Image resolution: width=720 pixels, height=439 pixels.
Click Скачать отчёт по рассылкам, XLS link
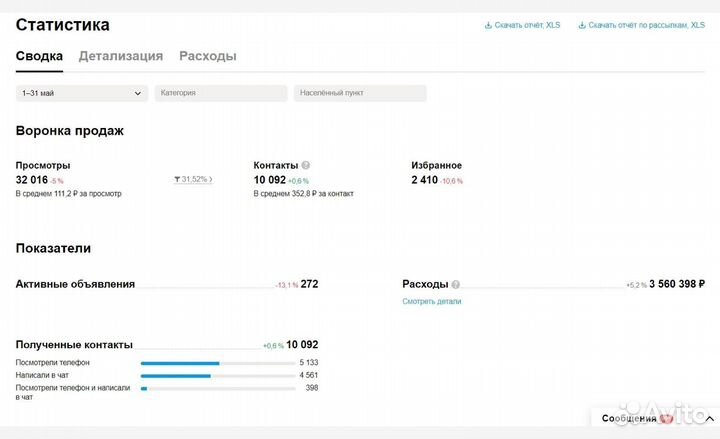(646, 25)
